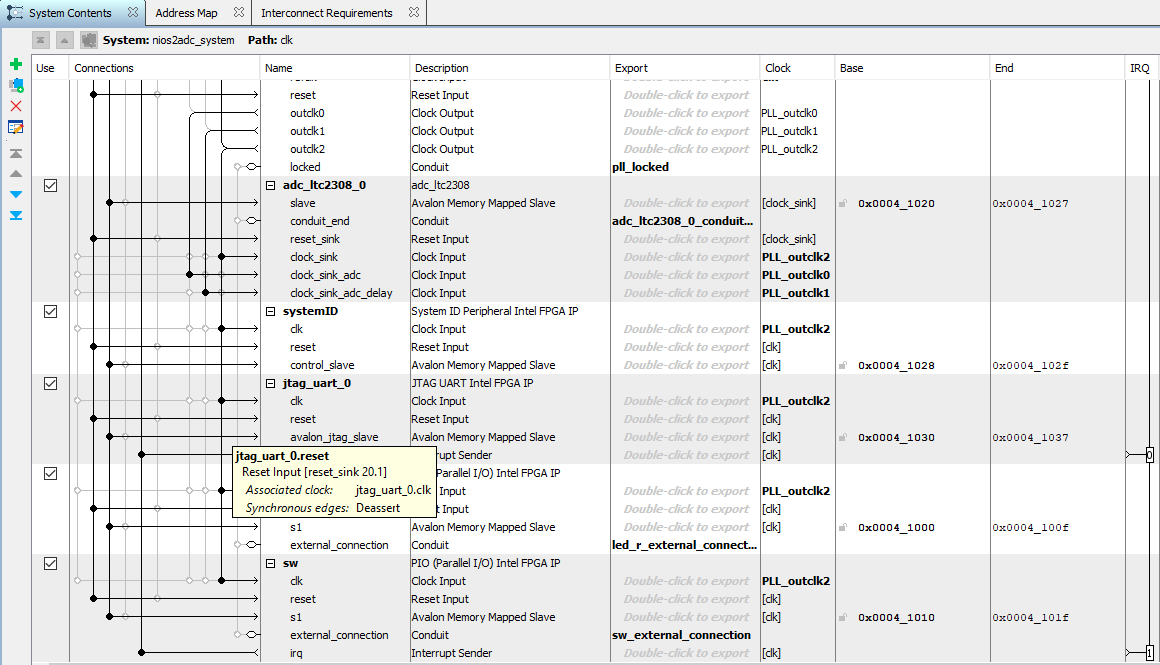
Task: Select the outclk0 clock output name
Action: pos(307,113)
